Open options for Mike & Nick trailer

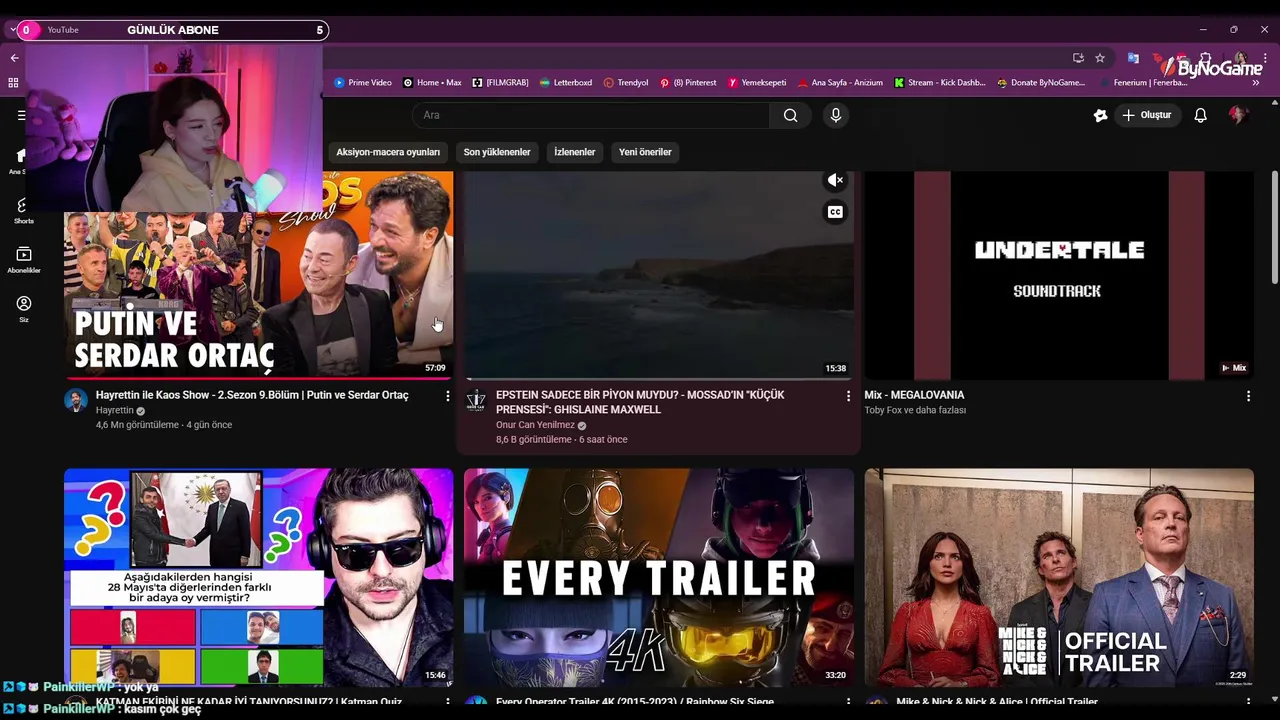tap(1248, 703)
